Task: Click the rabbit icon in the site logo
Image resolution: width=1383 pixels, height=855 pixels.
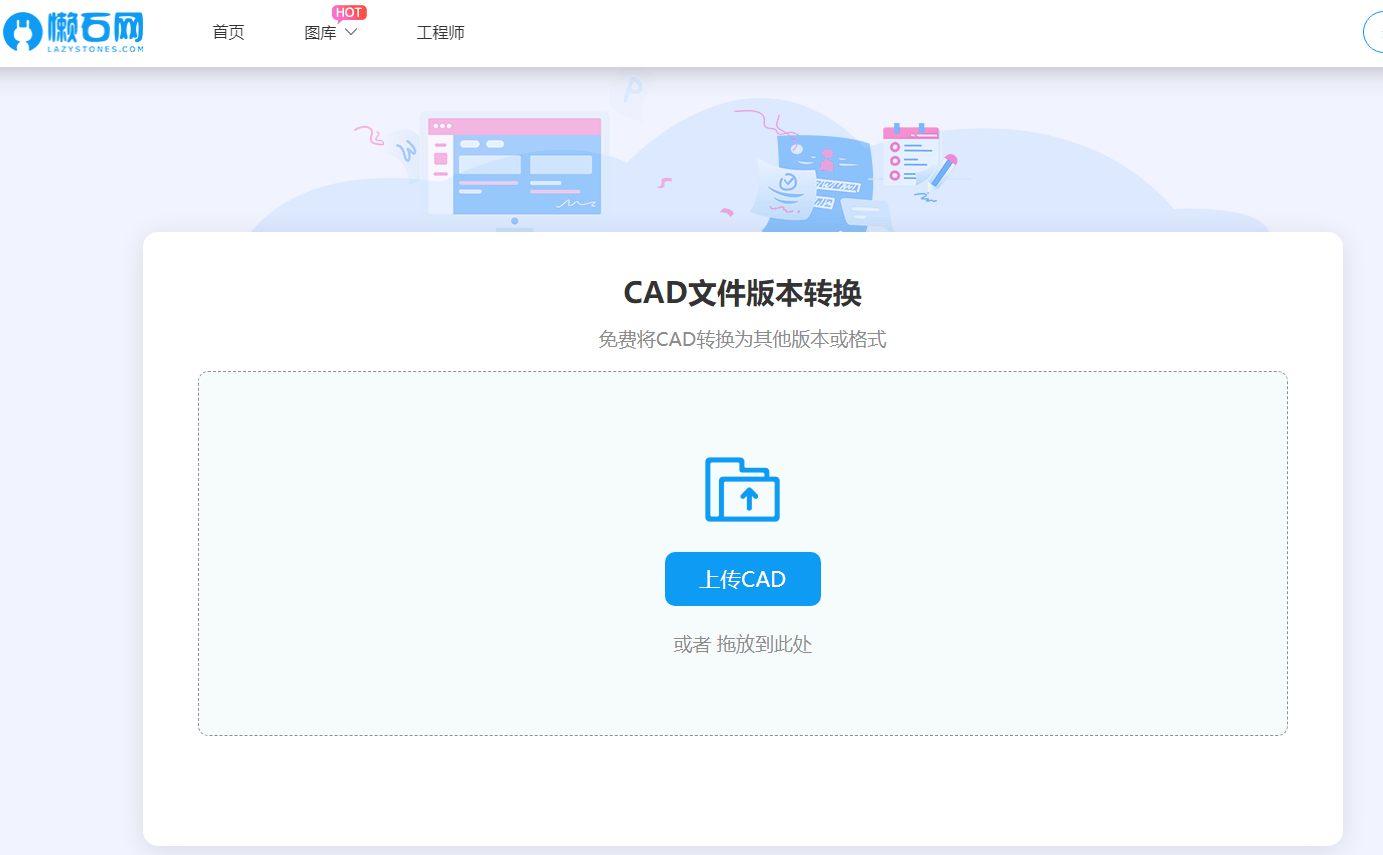Action: pos(22,32)
